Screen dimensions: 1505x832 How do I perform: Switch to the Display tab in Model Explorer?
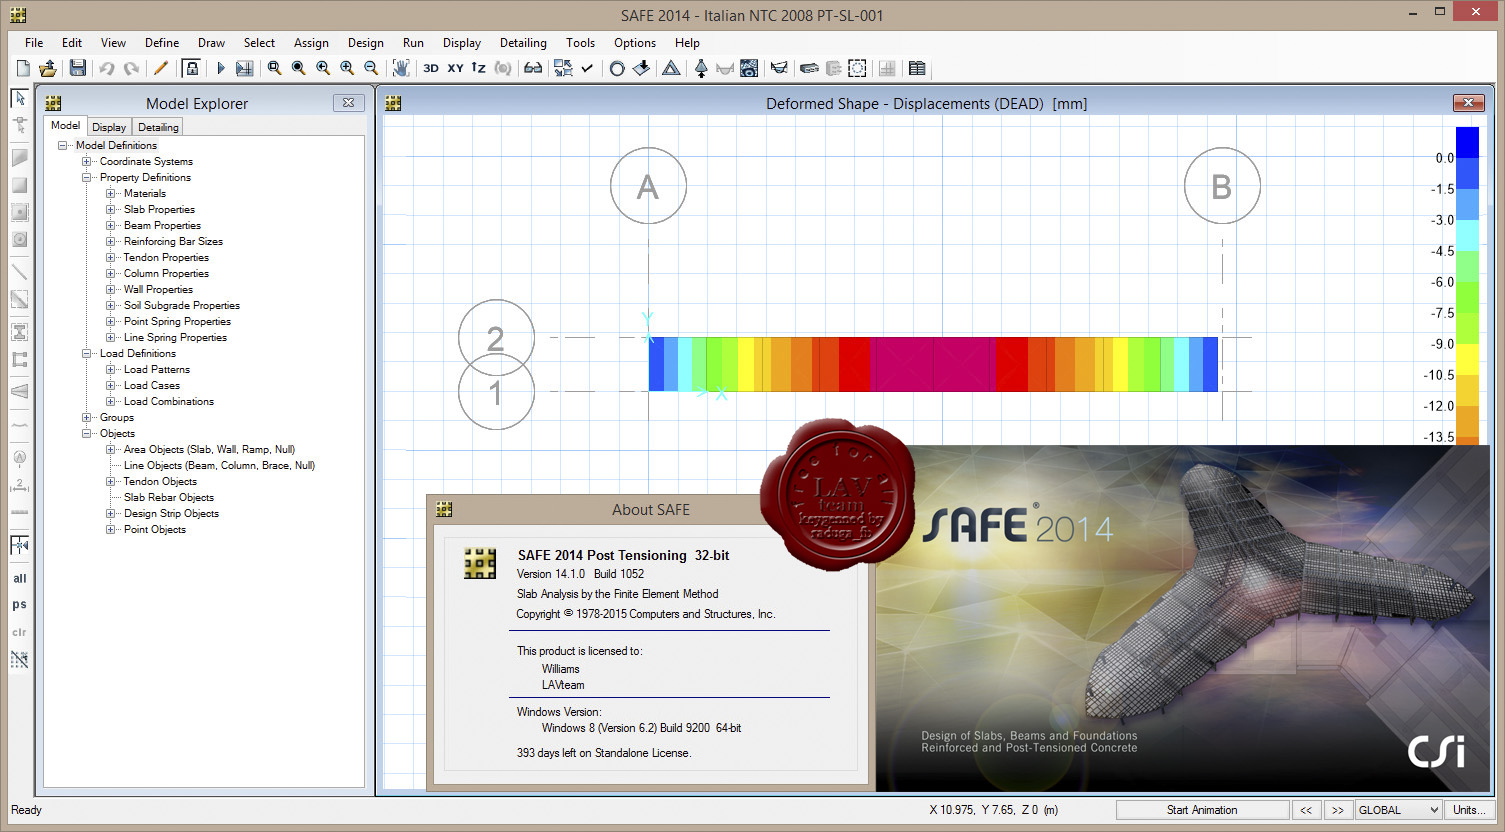(109, 127)
